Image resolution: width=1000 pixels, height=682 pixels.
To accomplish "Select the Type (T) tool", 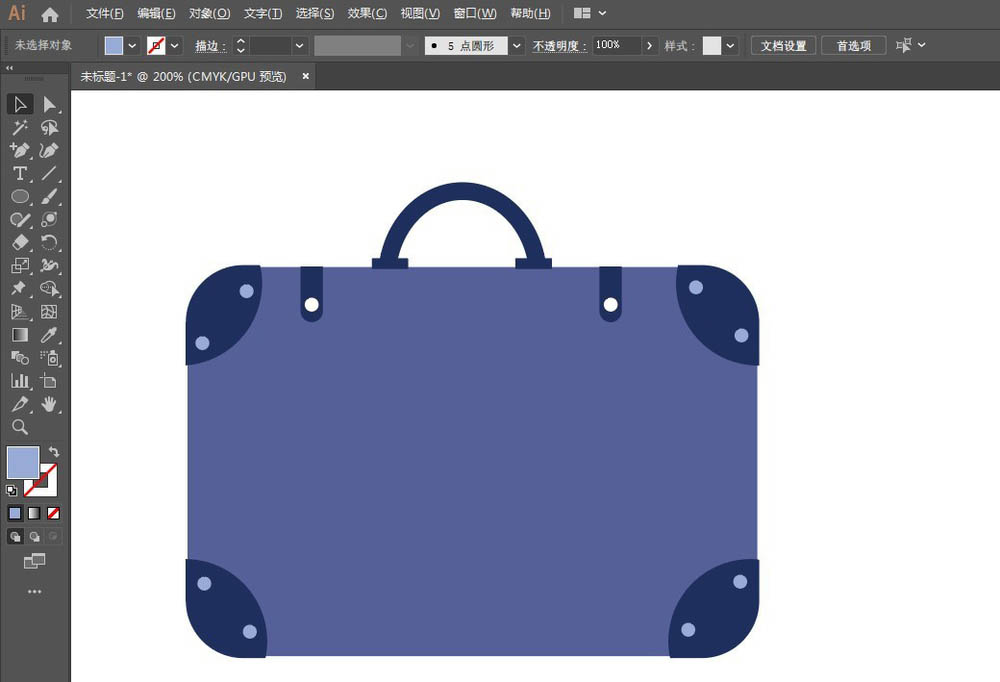I will coord(20,173).
